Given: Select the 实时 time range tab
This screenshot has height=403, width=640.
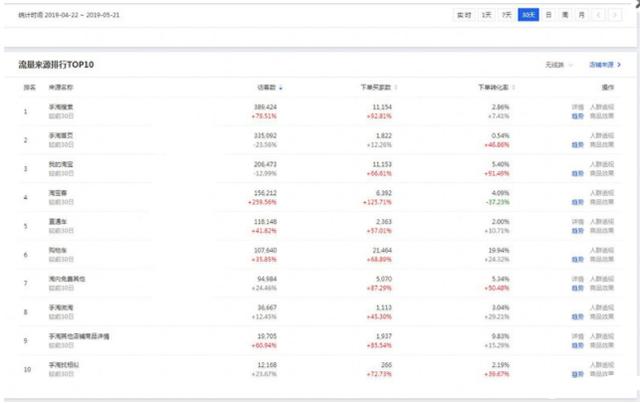Looking at the screenshot, I should 464,15.
